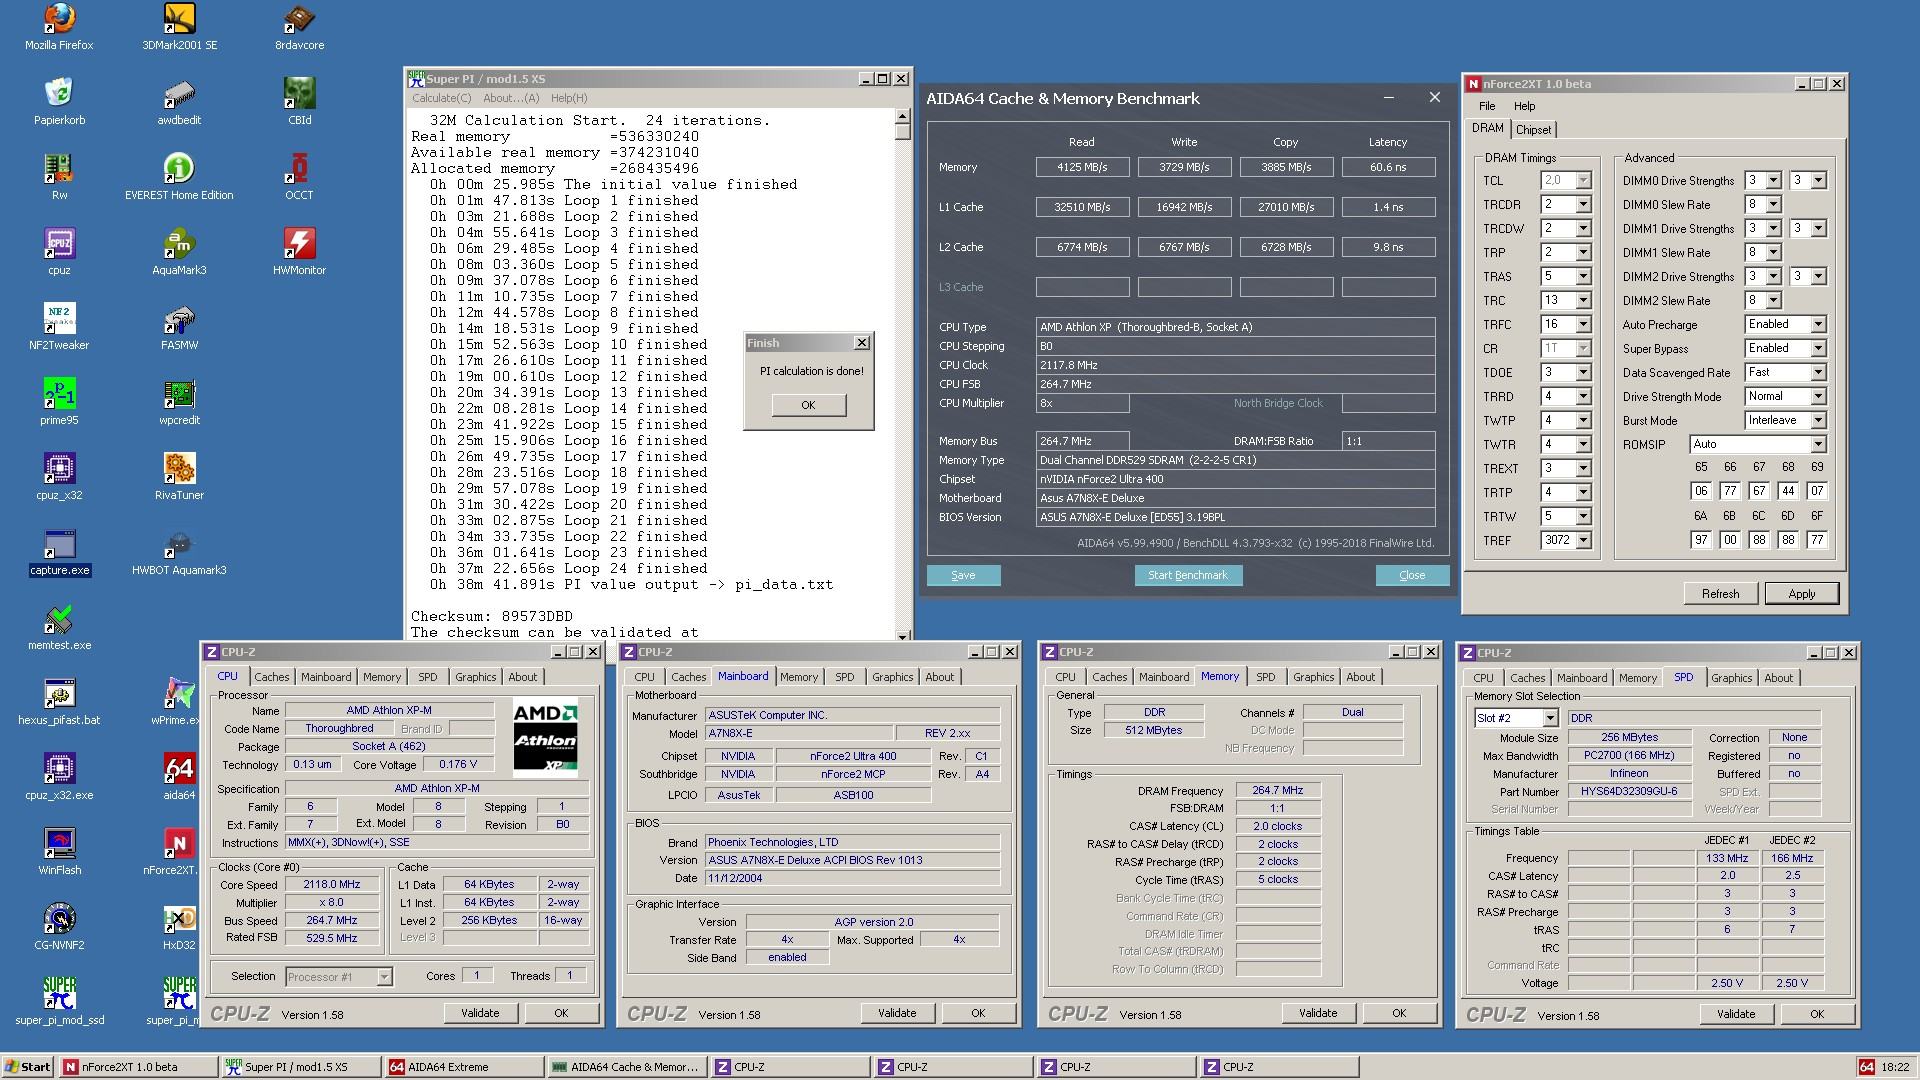Click Memory Read 4125 MB/s result

1082,167
